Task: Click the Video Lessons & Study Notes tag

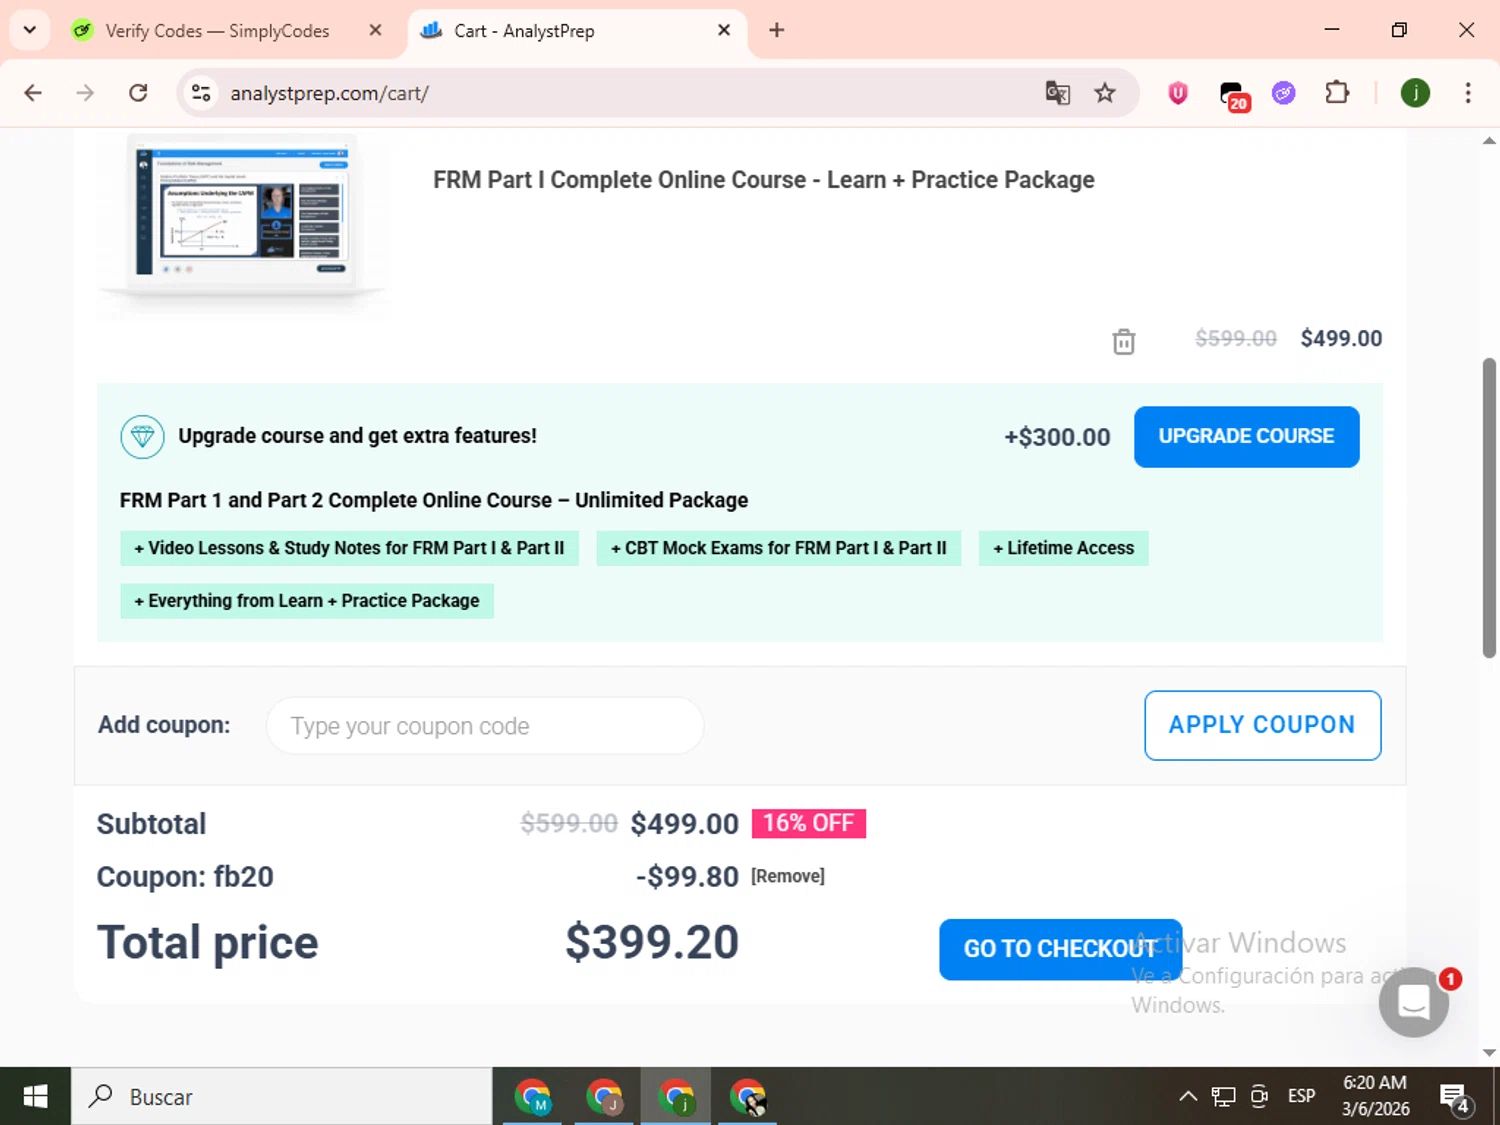Action: tap(349, 548)
